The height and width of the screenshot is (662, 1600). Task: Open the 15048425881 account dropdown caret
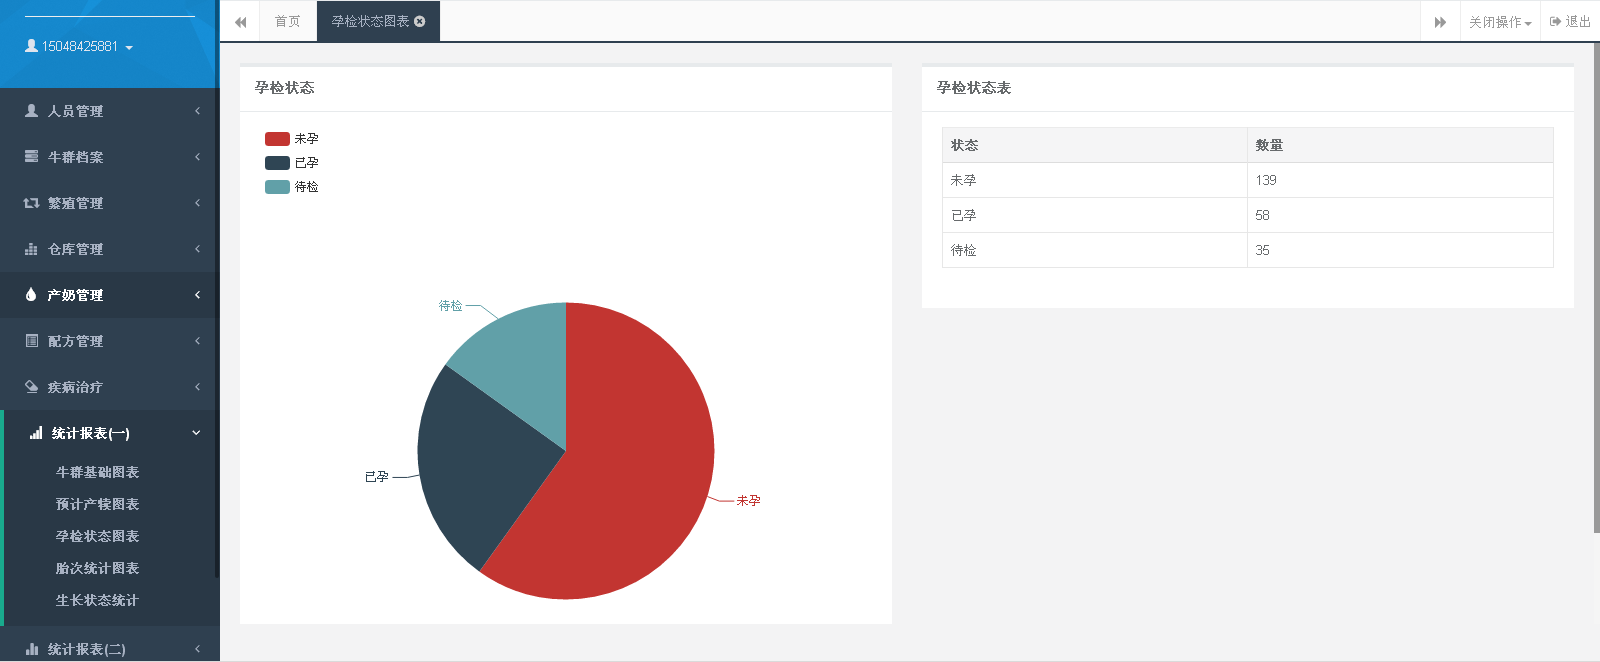point(129,48)
